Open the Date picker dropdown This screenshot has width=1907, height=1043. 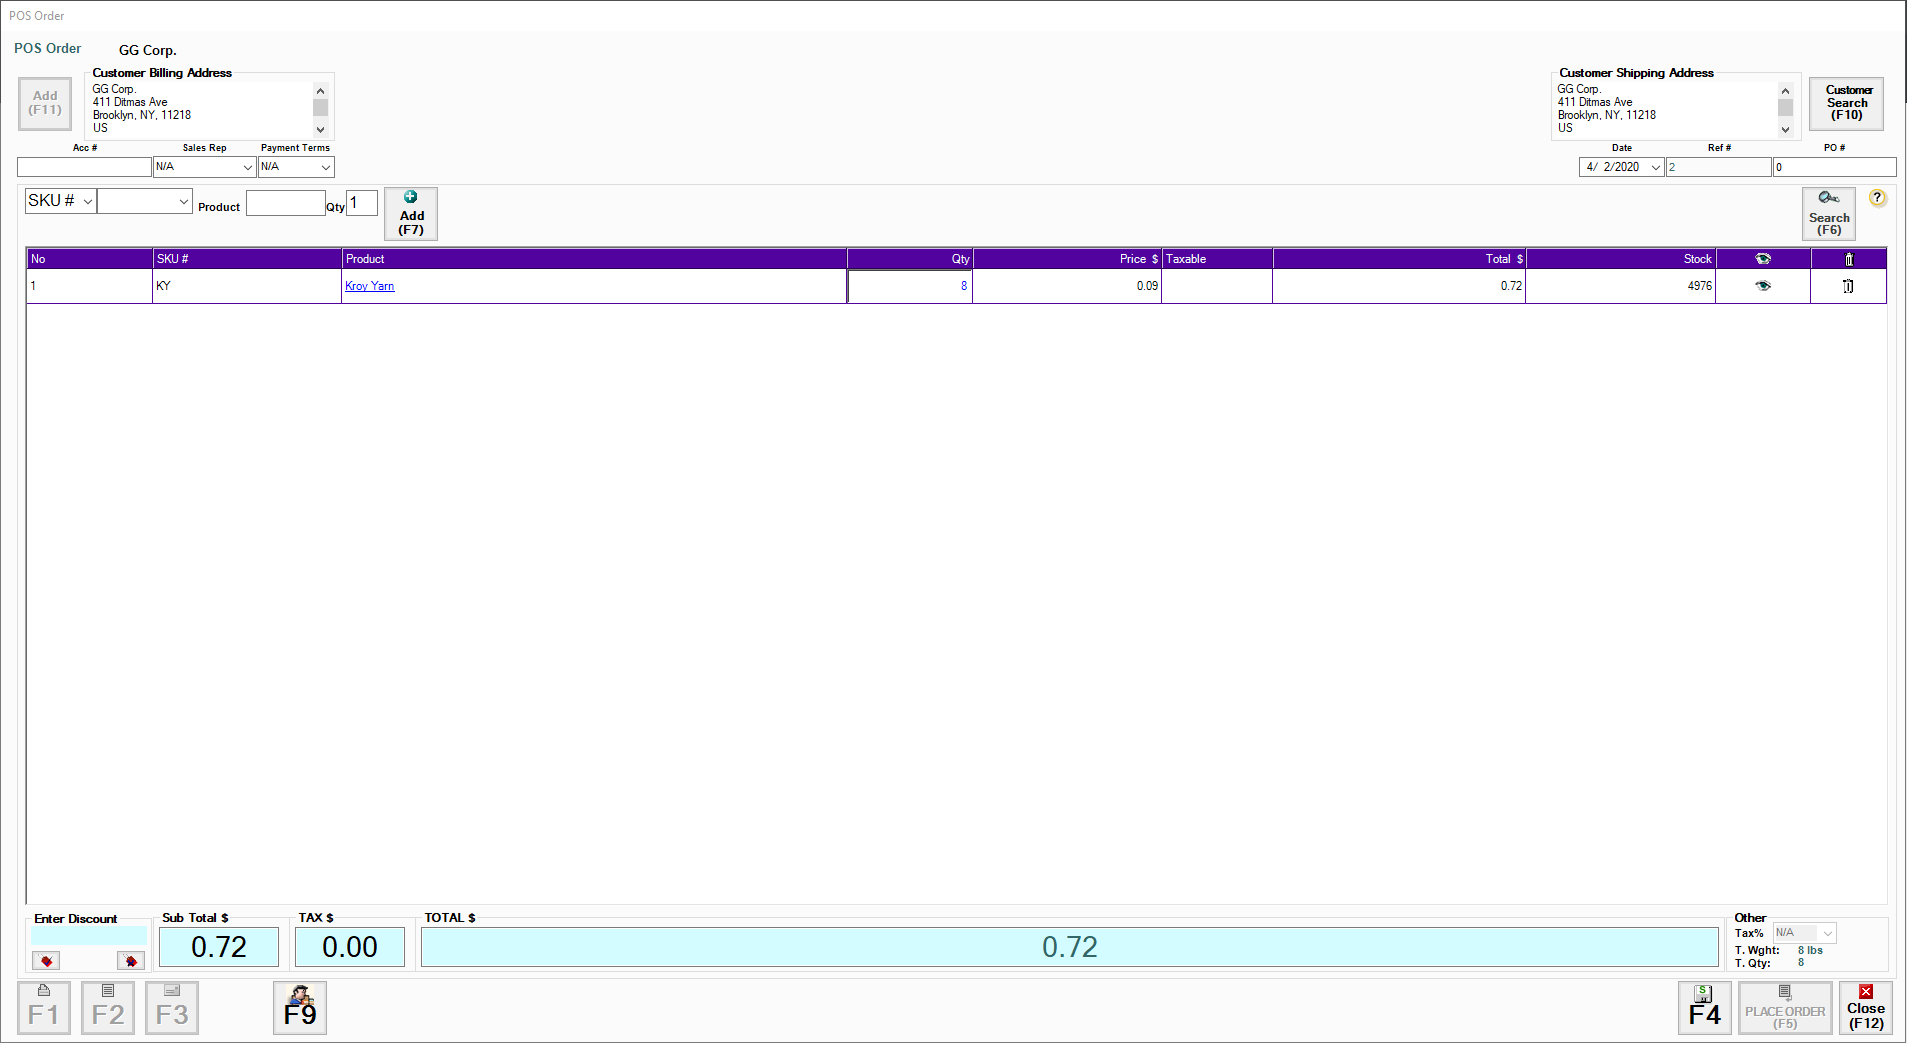point(1655,167)
